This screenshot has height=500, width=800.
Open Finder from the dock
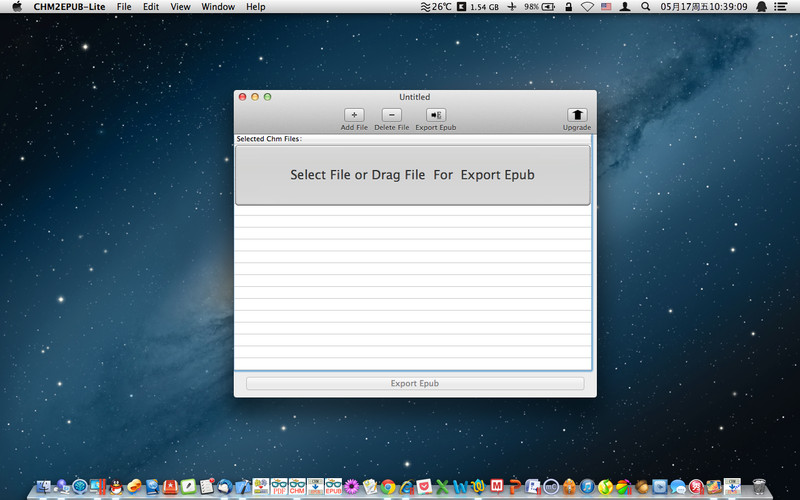[43, 487]
